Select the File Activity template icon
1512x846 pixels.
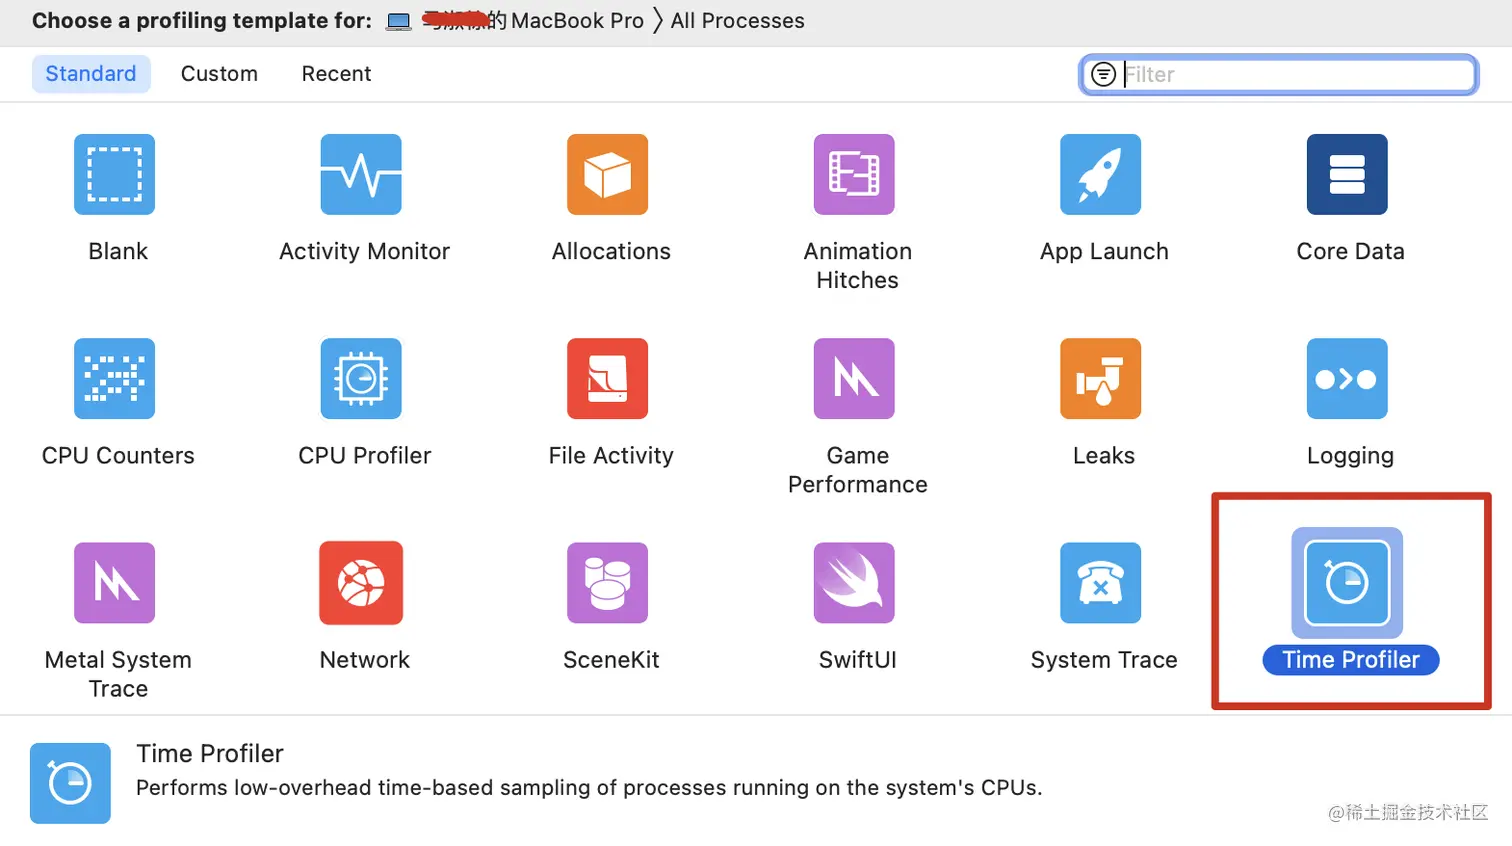coord(607,378)
